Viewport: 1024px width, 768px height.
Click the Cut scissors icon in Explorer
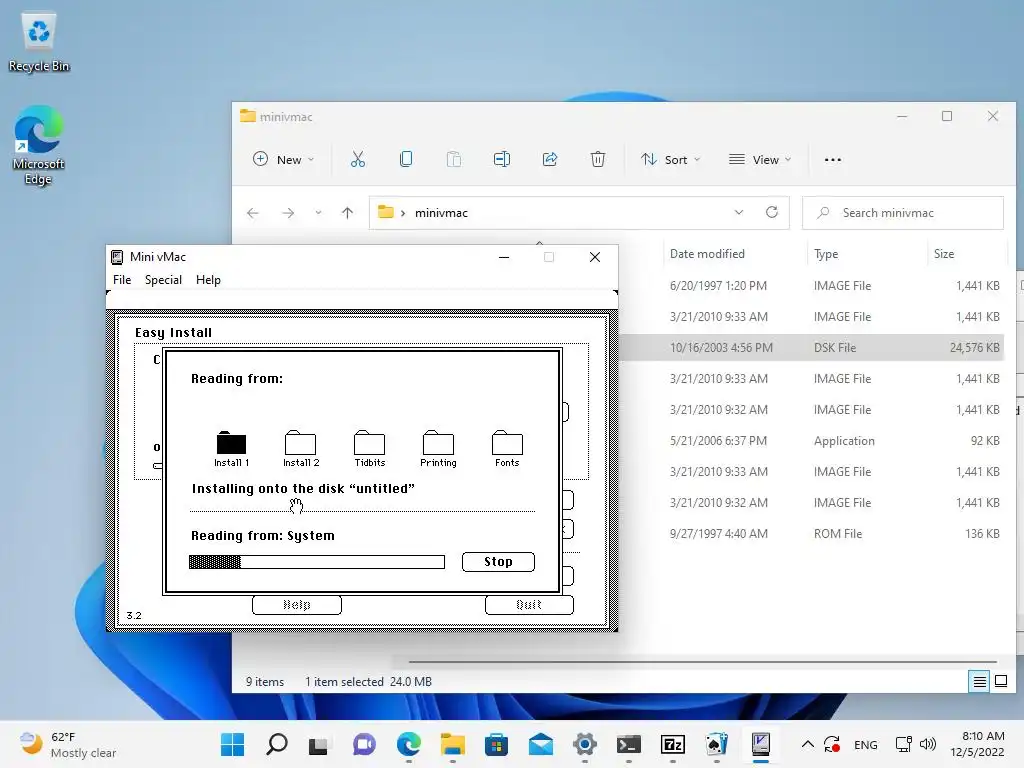[358, 159]
